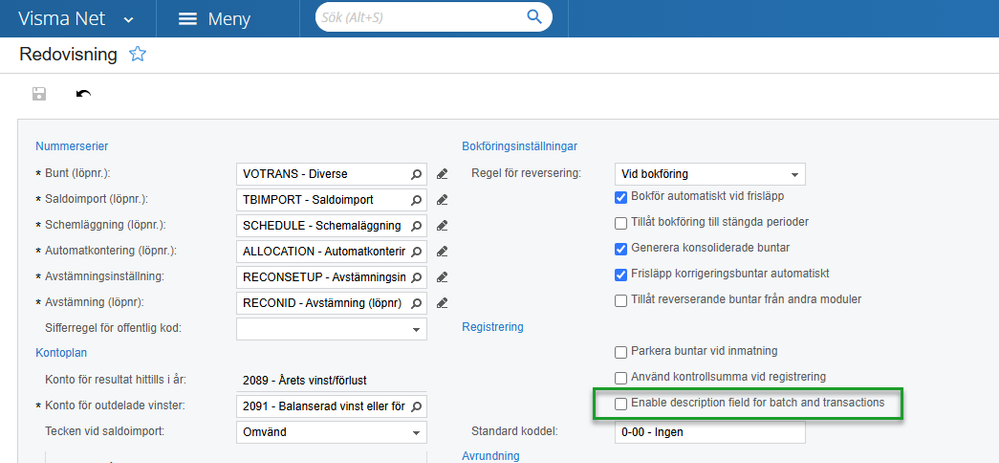Image resolution: width=999 pixels, height=463 pixels.
Task: Check Tillåt bokföring till stängda perioder
Action: click(621, 223)
